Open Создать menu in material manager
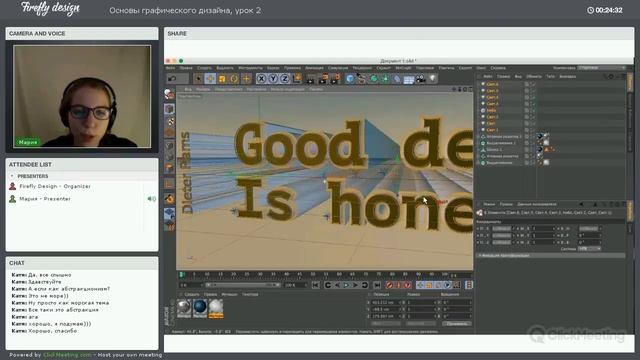Image resolution: width=640 pixels, height=360 pixels. [x=191, y=294]
